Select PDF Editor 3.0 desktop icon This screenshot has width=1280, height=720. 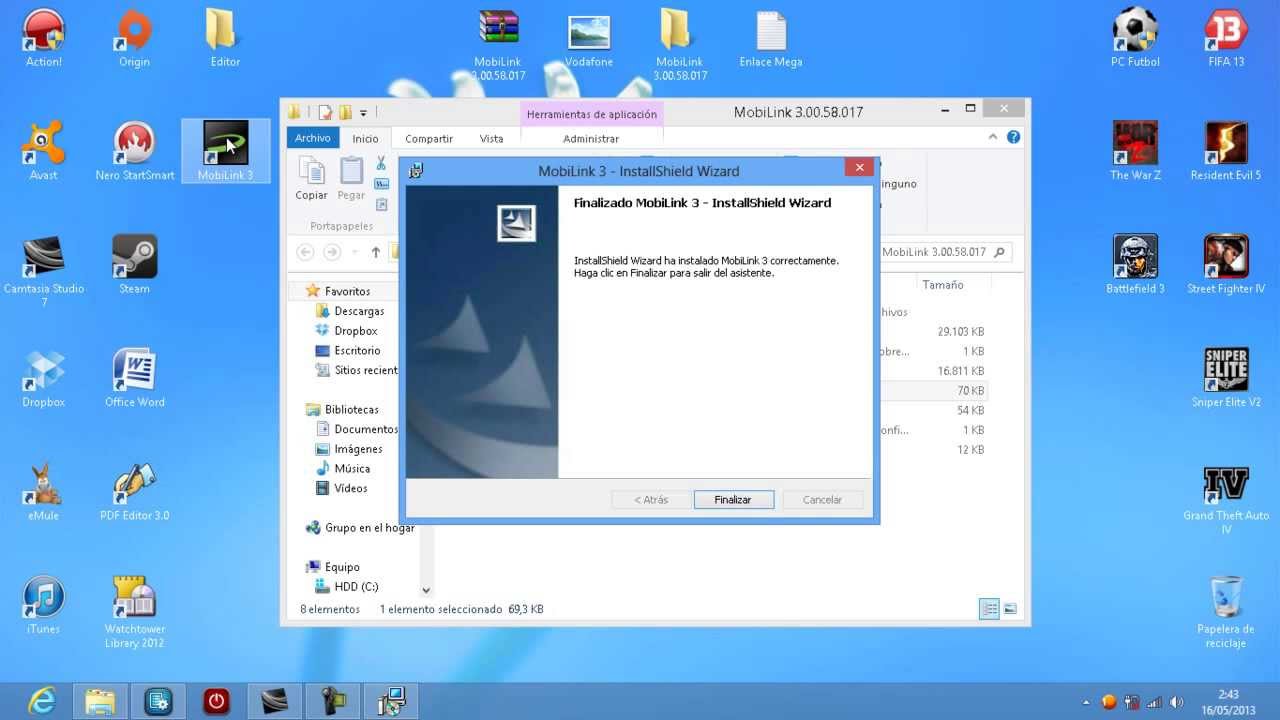coord(134,492)
